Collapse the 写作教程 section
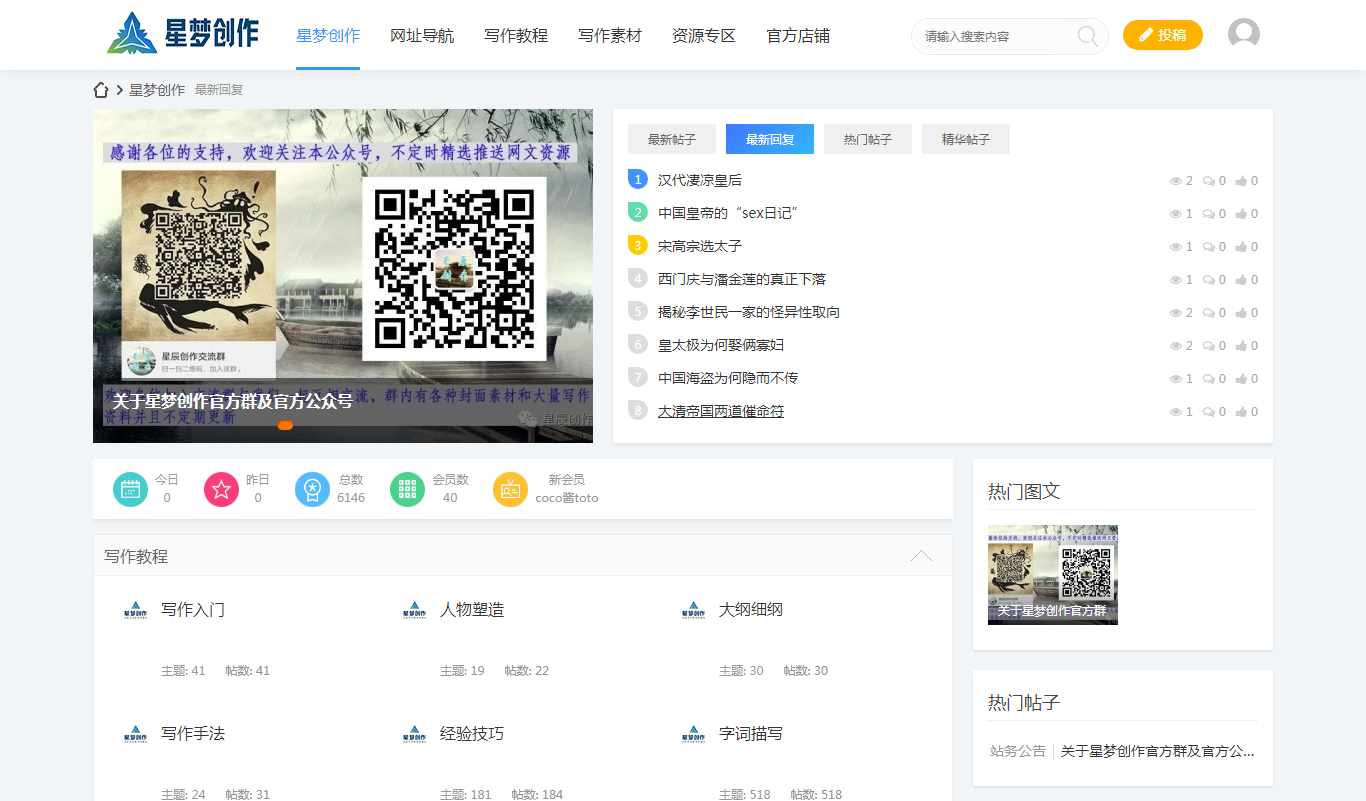The image size is (1366, 801). point(921,556)
